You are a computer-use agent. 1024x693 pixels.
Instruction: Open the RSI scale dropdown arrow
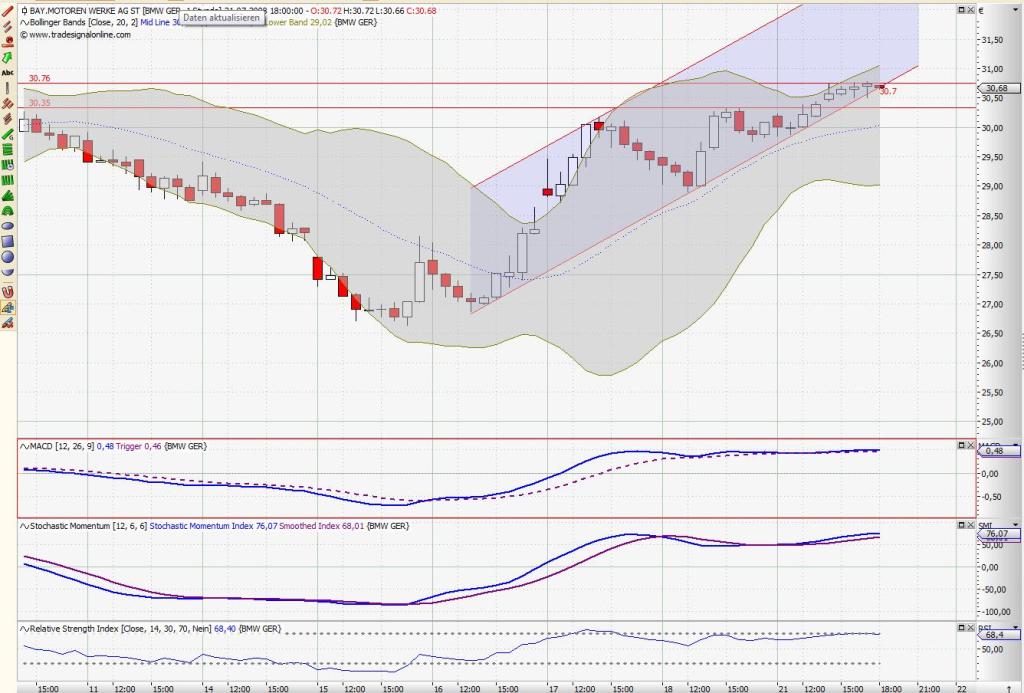1016,628
